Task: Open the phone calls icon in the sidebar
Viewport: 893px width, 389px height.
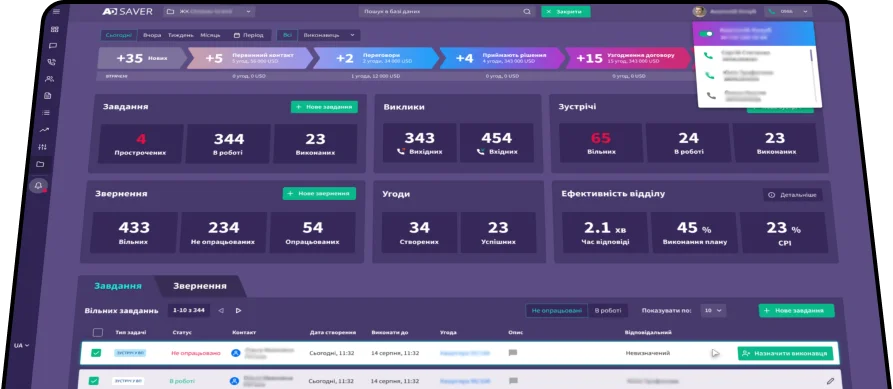Action: (x=52, y=62)
